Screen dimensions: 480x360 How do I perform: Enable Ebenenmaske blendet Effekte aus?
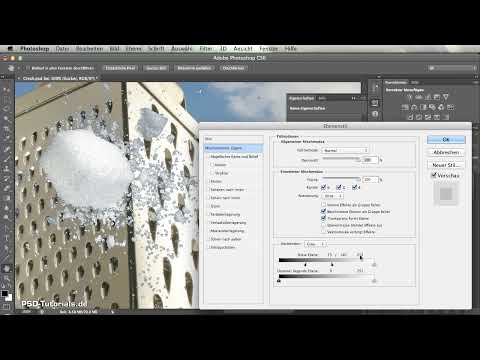point(323,225)
